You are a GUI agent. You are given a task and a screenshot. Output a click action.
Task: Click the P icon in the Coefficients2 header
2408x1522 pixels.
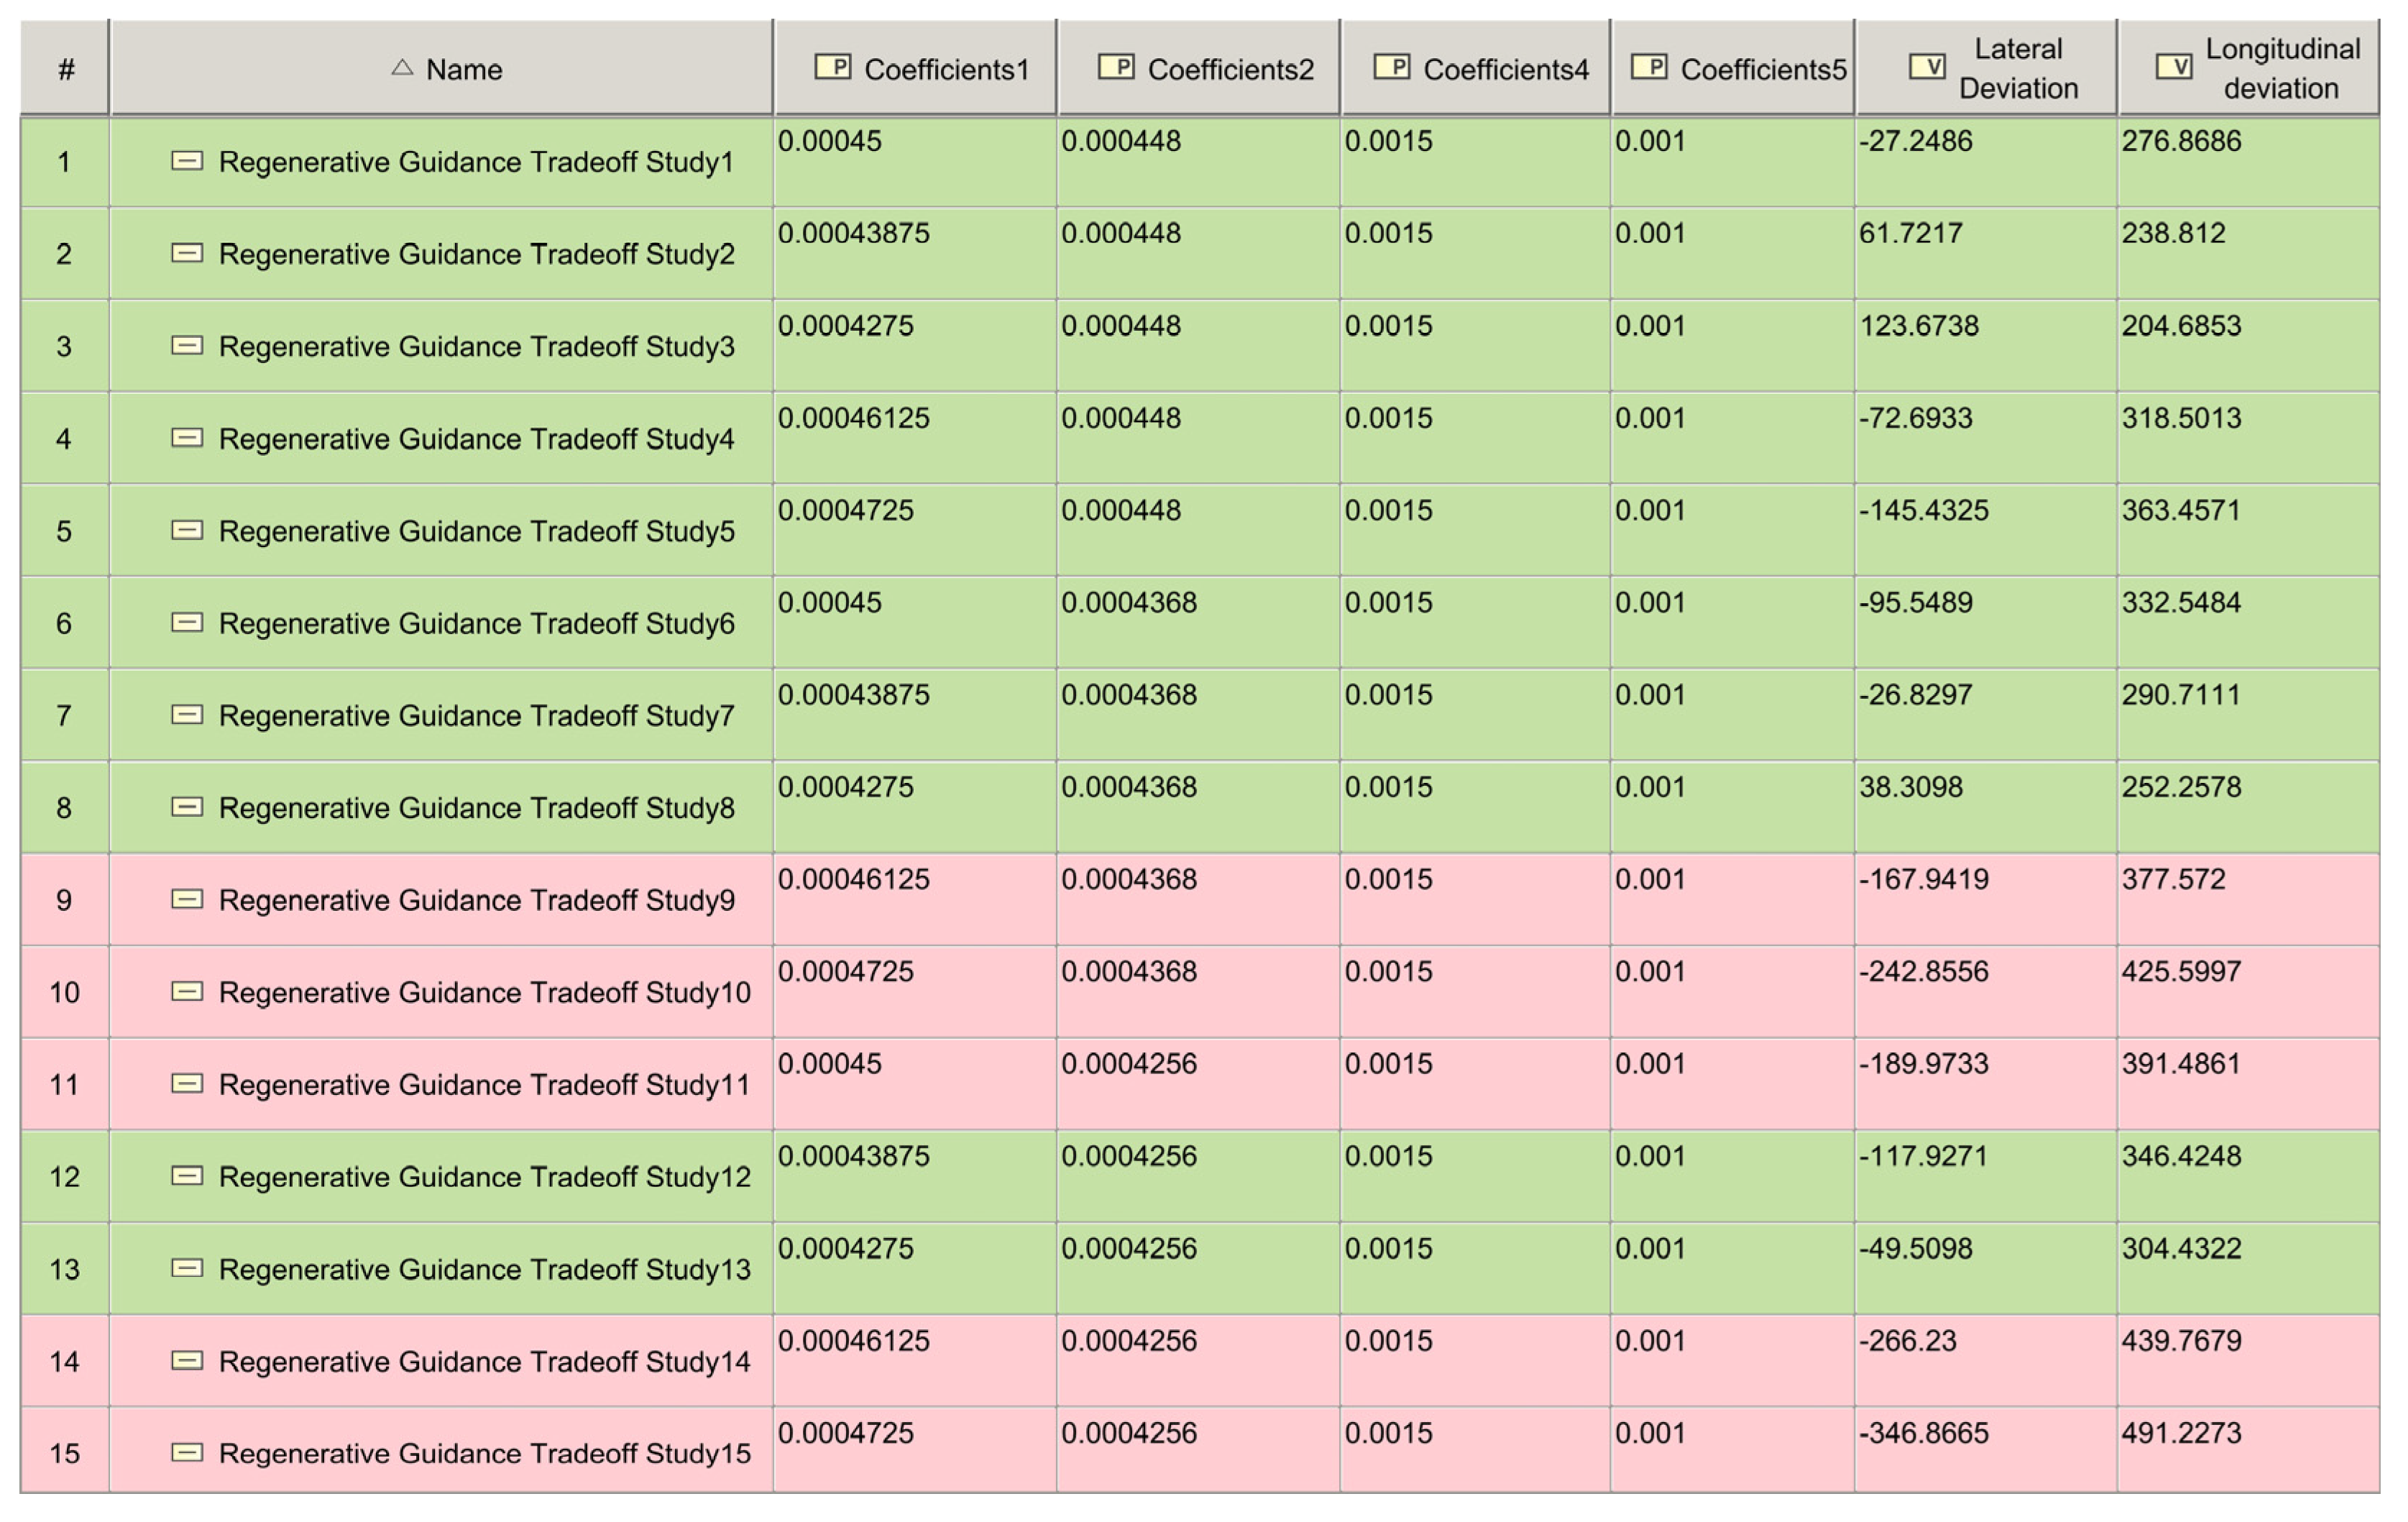(x=1116, y=67)
